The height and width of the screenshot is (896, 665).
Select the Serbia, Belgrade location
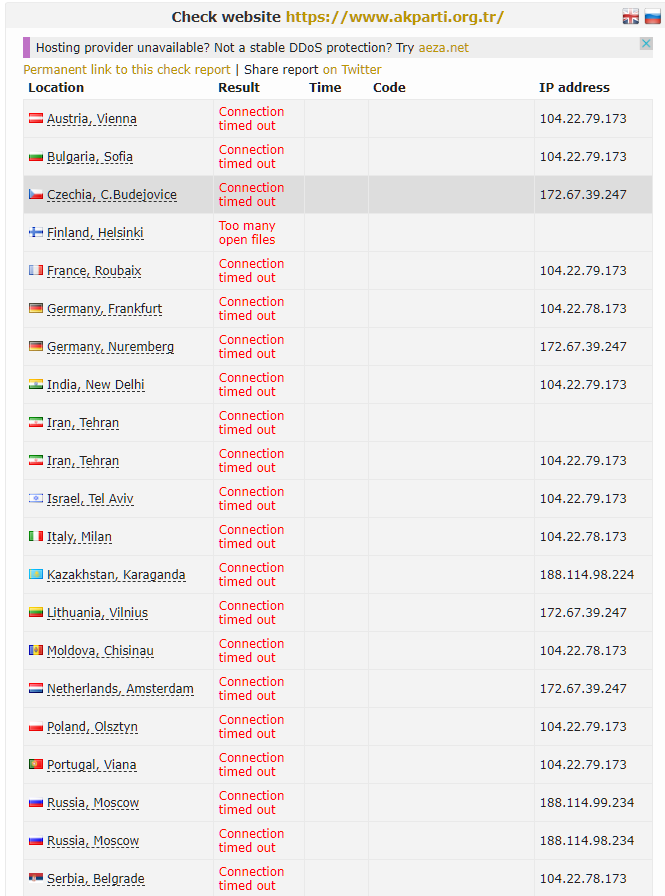tap(95, 879)
